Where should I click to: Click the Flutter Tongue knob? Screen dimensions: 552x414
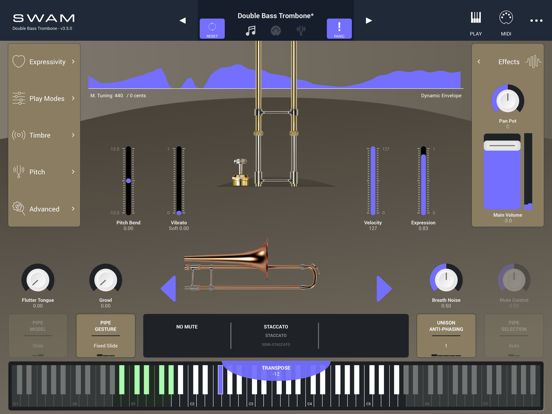38,280
